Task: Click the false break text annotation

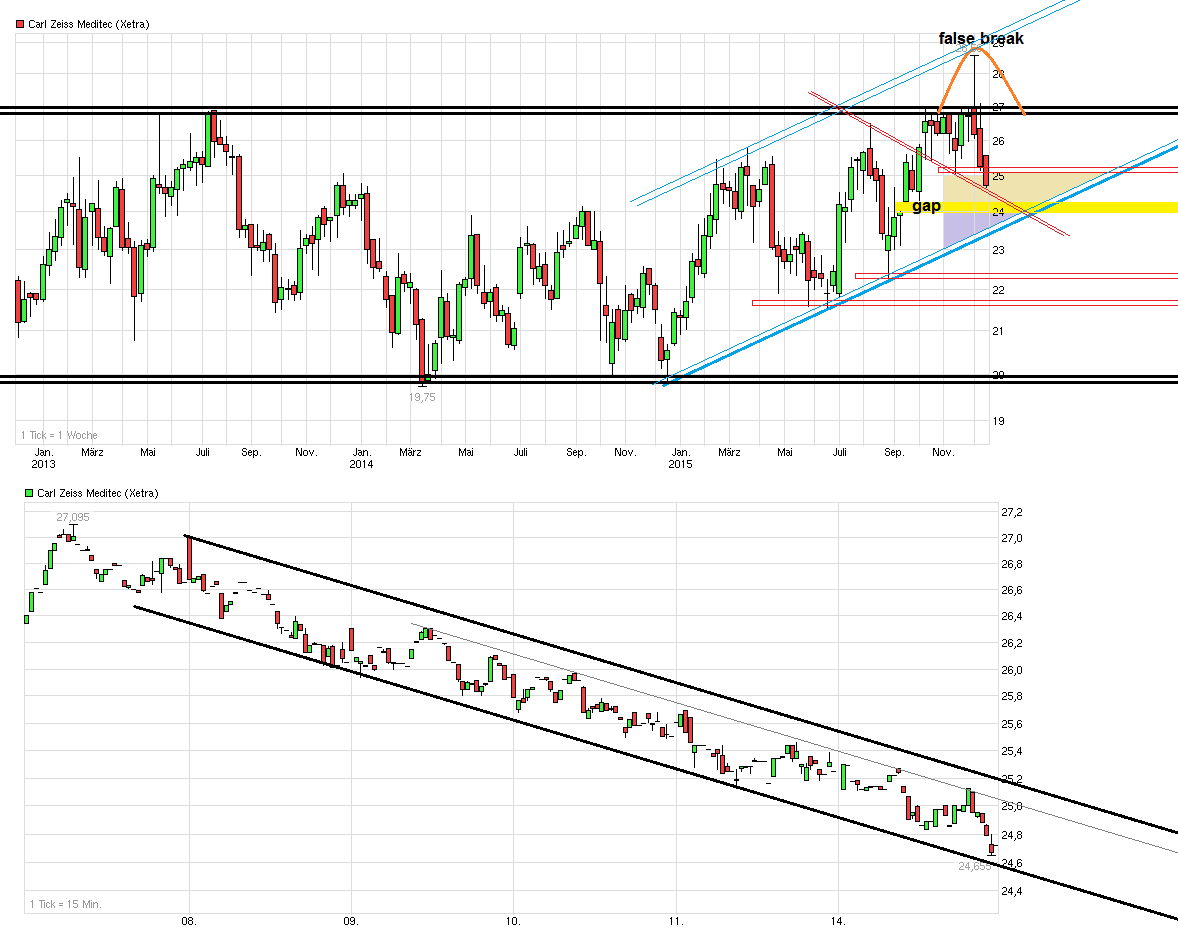Action: tap(981, 38)
